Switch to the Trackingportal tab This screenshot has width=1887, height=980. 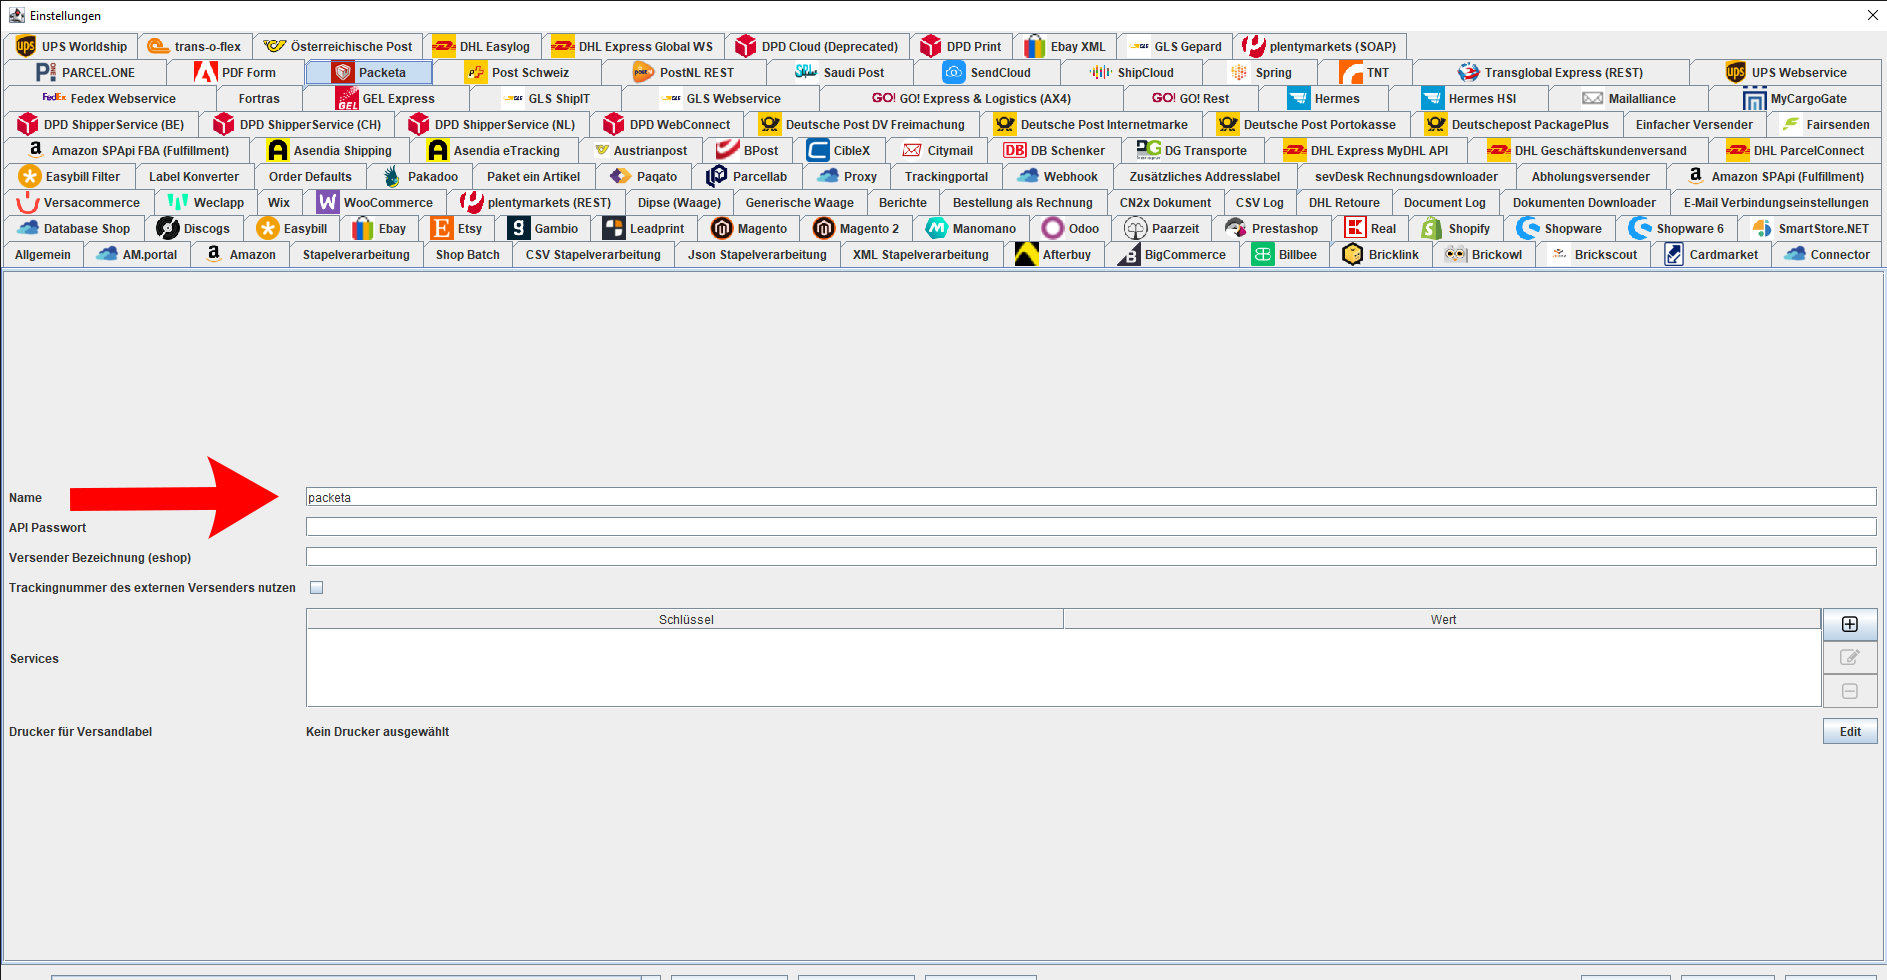pos(946,176)
